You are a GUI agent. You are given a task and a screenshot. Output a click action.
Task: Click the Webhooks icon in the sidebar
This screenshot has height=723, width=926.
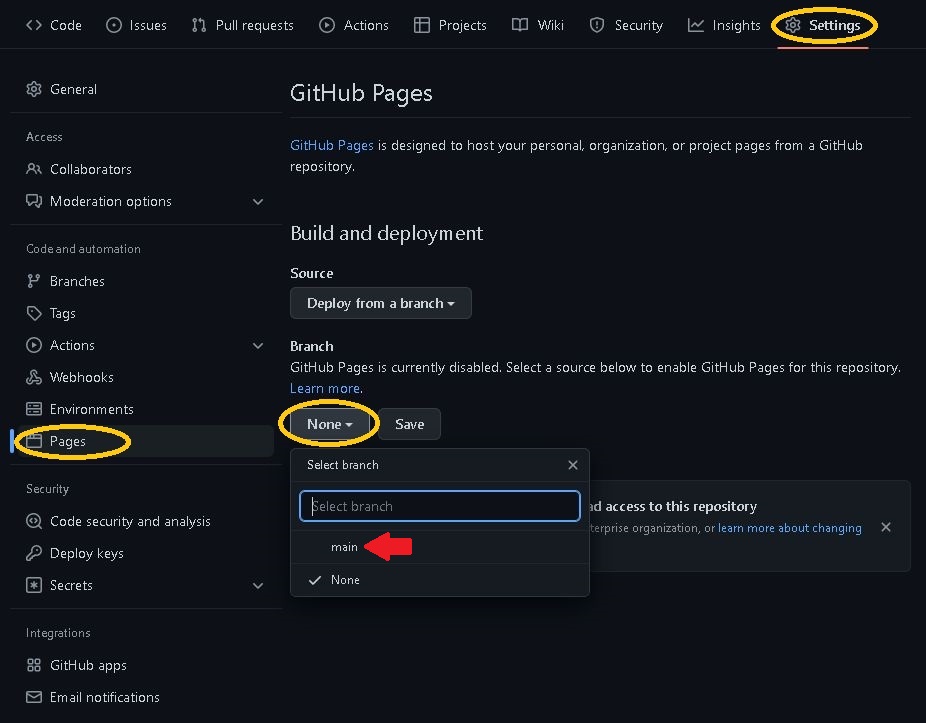click(34, 377)
